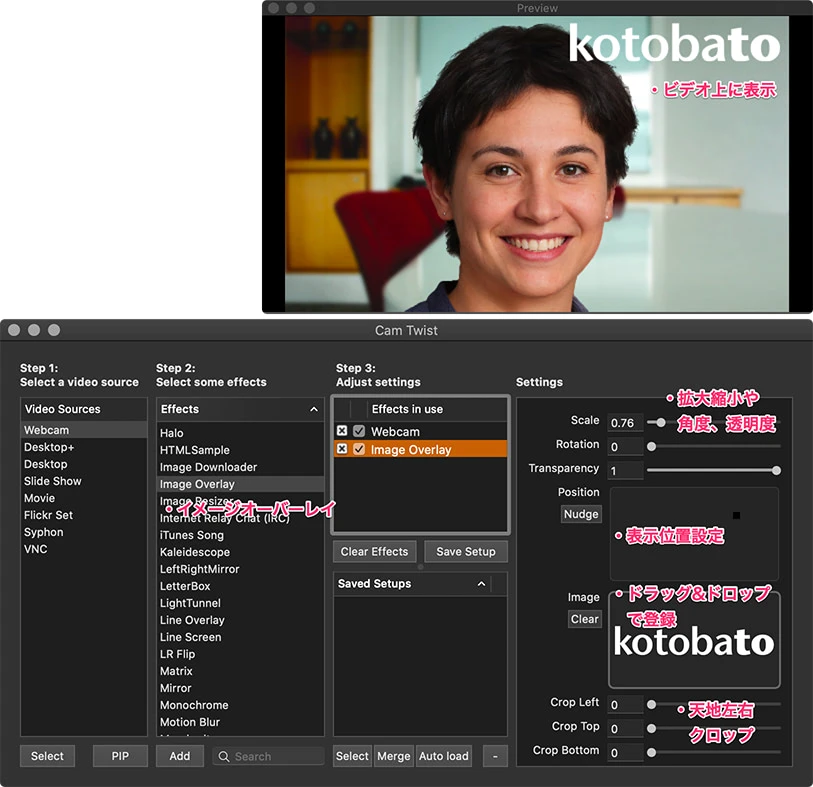
Task: Uncheck the Image Overlay effect checkbox
Action: [359, 450]
